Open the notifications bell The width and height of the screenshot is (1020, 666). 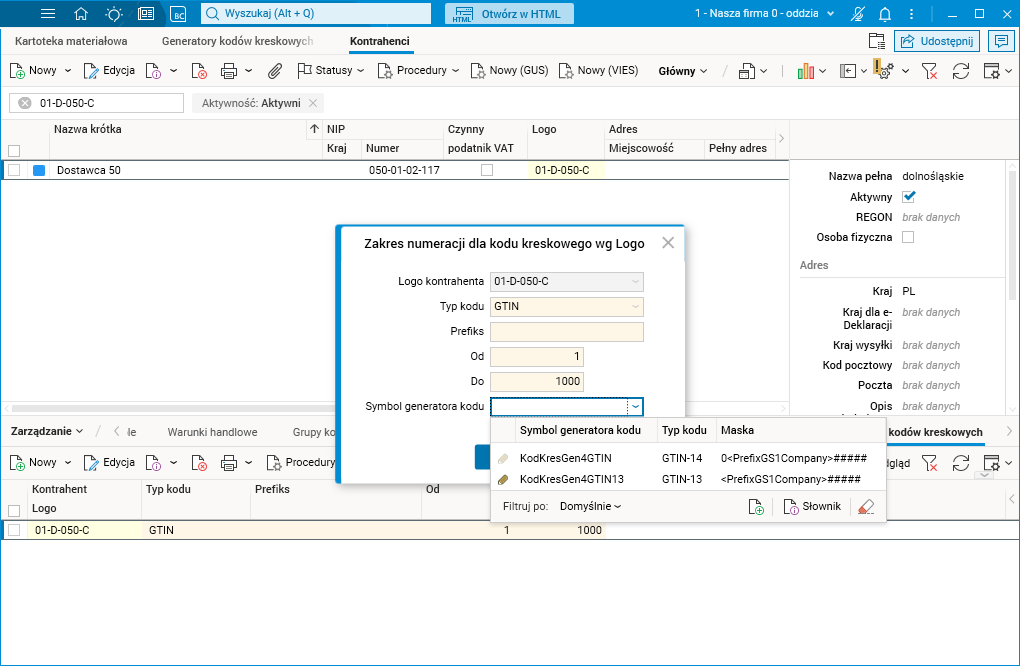[x=885, y=14]
